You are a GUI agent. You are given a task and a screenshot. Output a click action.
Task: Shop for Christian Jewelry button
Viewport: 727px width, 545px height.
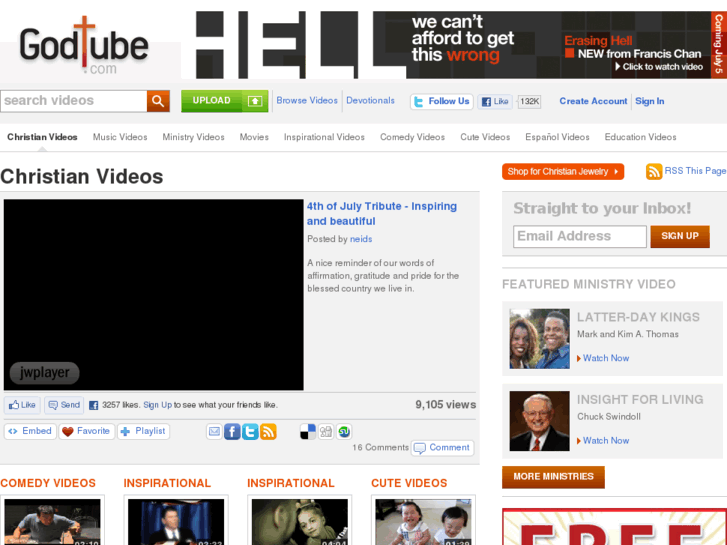click(563, 172)
